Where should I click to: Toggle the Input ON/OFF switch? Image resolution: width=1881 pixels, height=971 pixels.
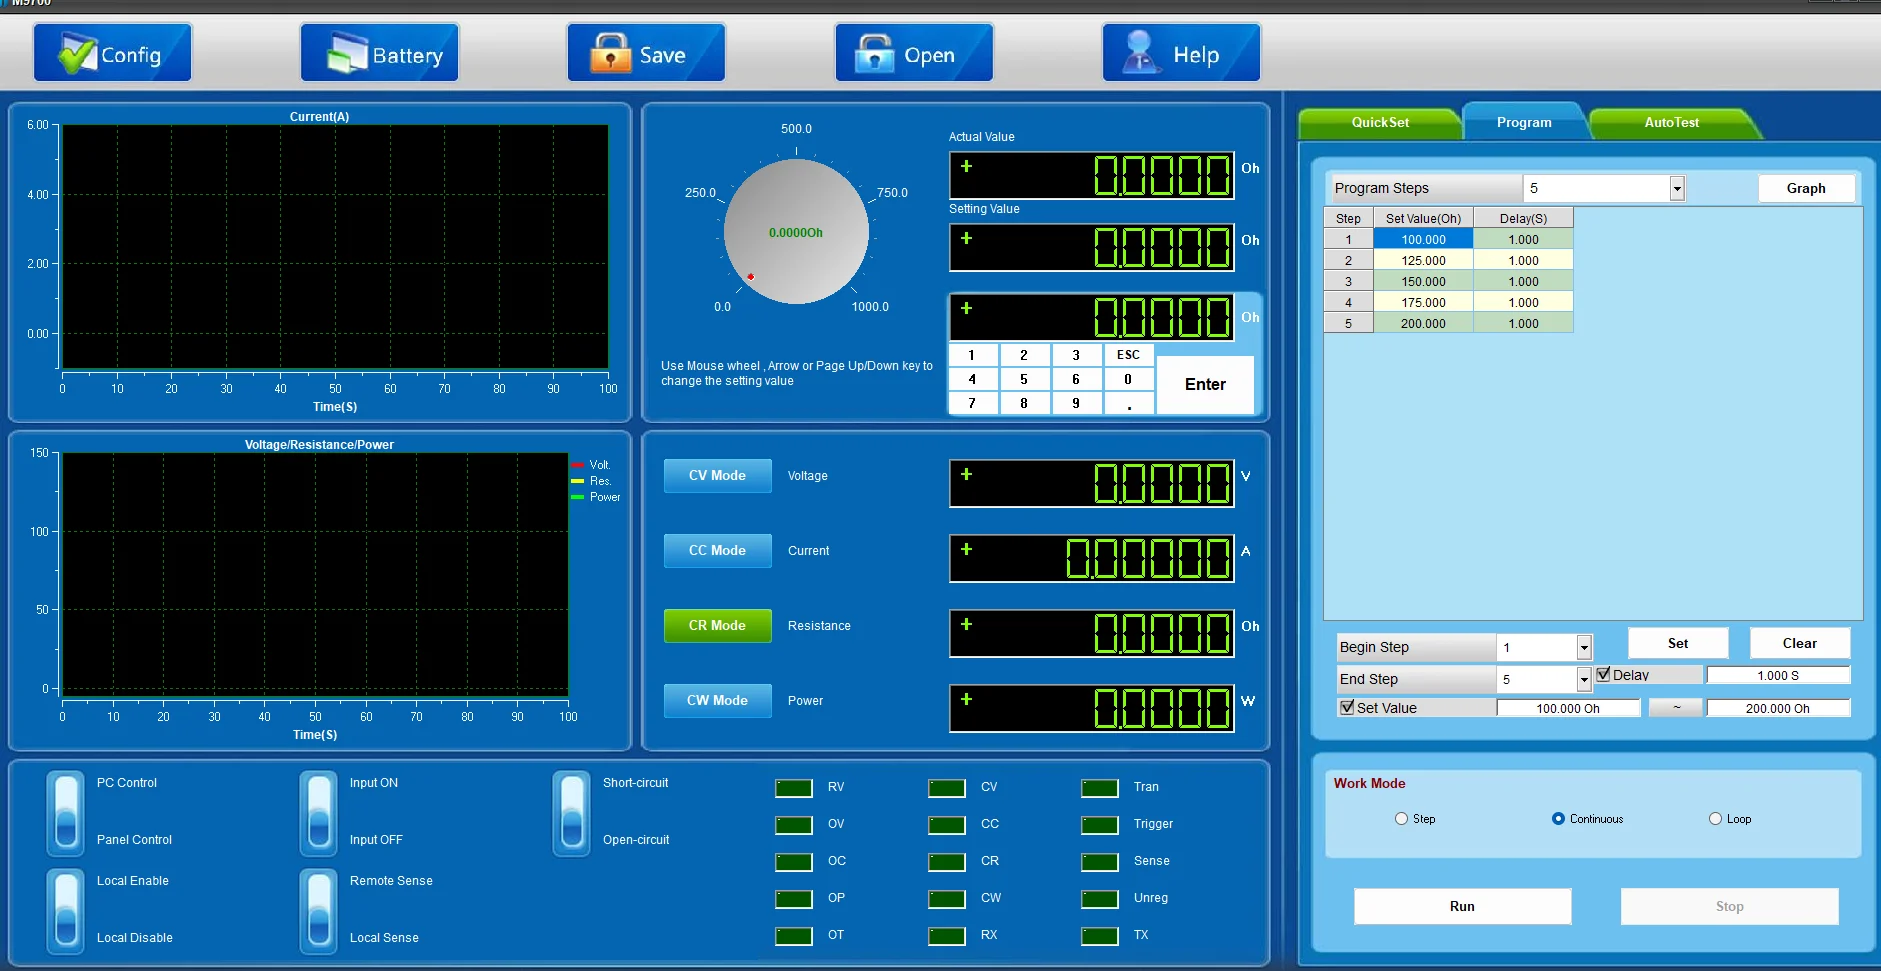click(x=319, y=812)
